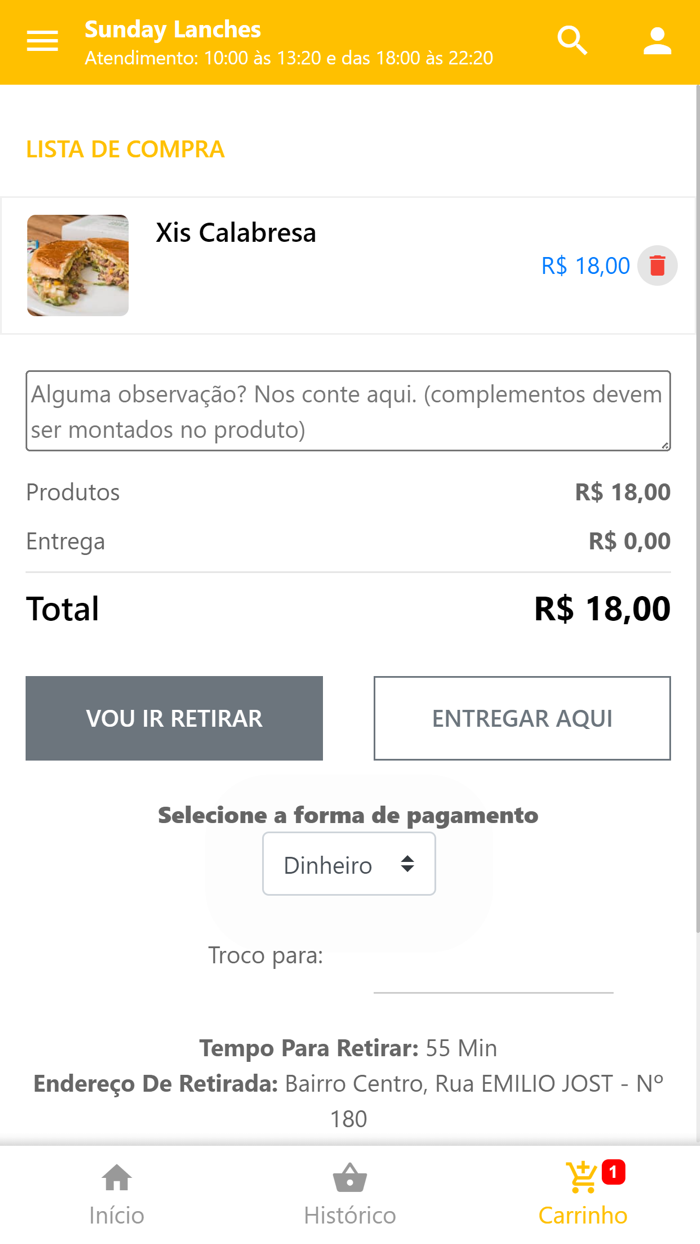700x1244 pixels.
Task: Click the up-down arrows on Dinheiro dropdown
Action: (x=408, y=863)
